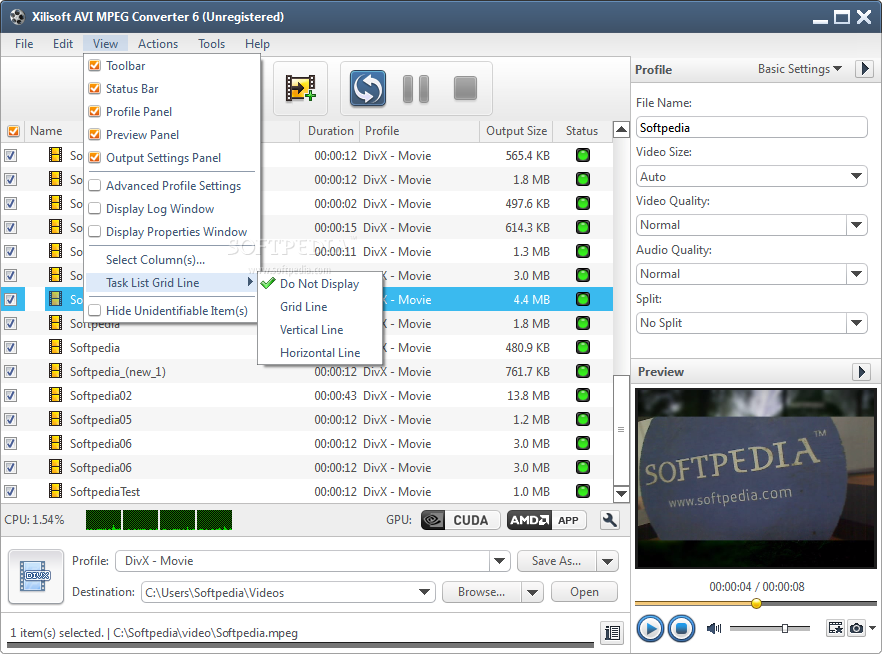
Task: Toggle the select-all checkbox in Name header
Action: 13,131
